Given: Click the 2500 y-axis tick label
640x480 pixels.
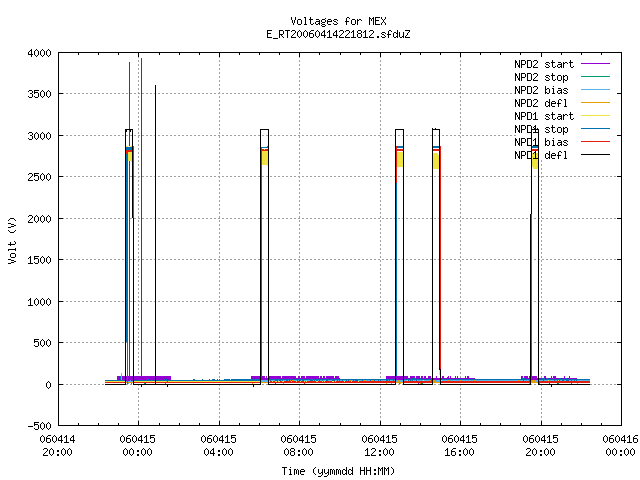Looking at the screenshot, I should pos(39,177).
